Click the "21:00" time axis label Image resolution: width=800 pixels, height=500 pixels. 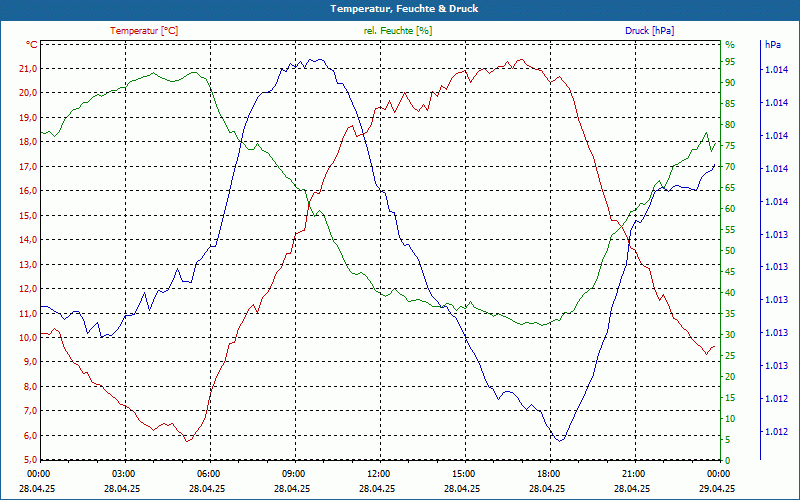[633, 474]
